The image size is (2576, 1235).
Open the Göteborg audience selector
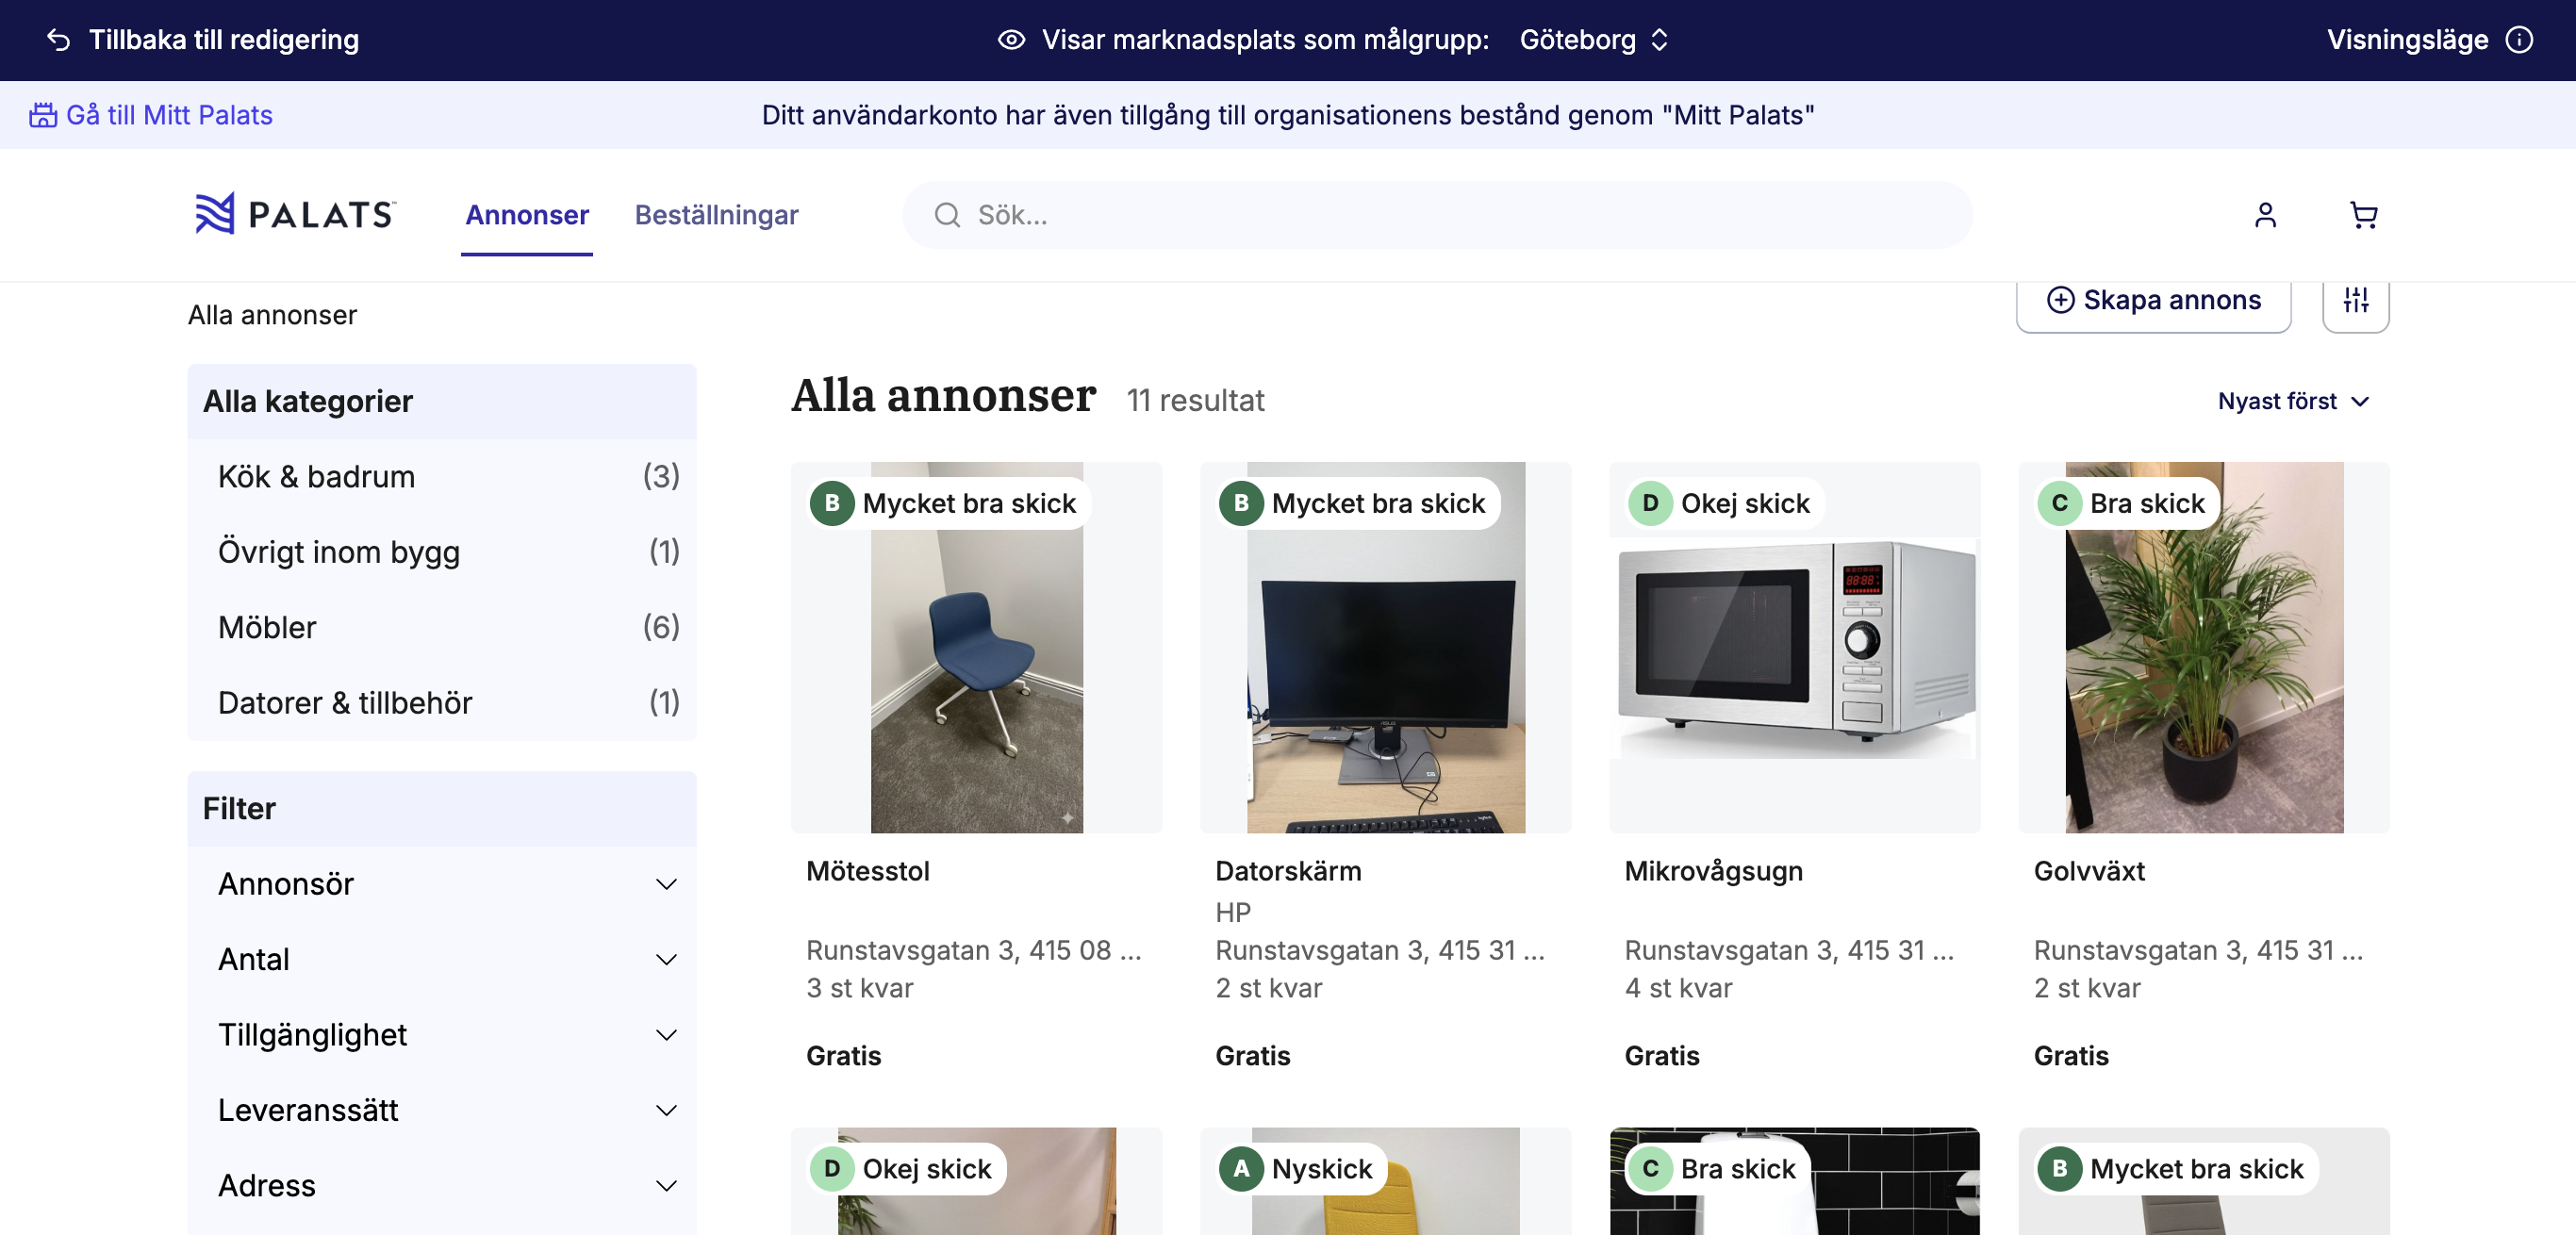pos(1593,40)
